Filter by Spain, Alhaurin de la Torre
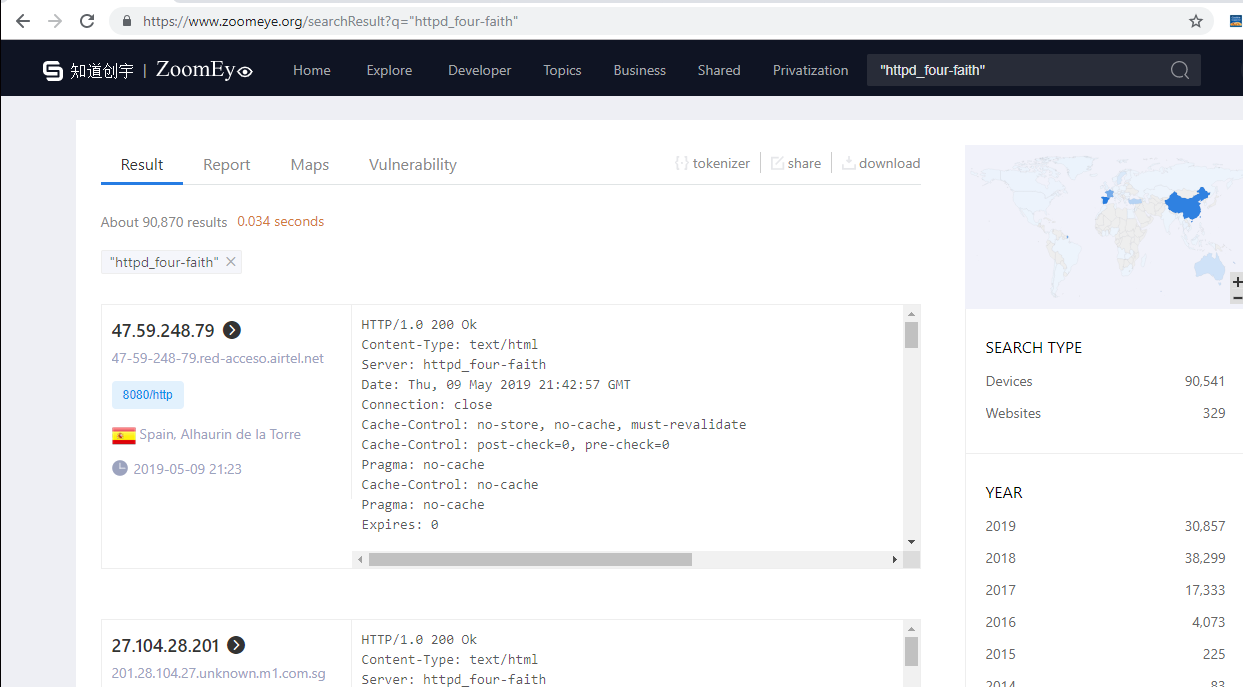 pyautogui.click(x=221, y=435)
